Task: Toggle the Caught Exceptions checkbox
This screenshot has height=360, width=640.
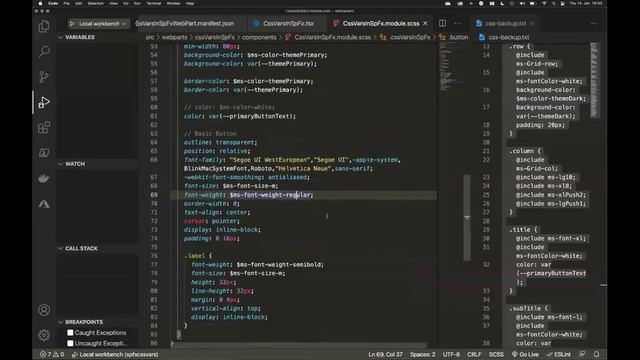Action: pyautogui.click(x=70, y=333)
